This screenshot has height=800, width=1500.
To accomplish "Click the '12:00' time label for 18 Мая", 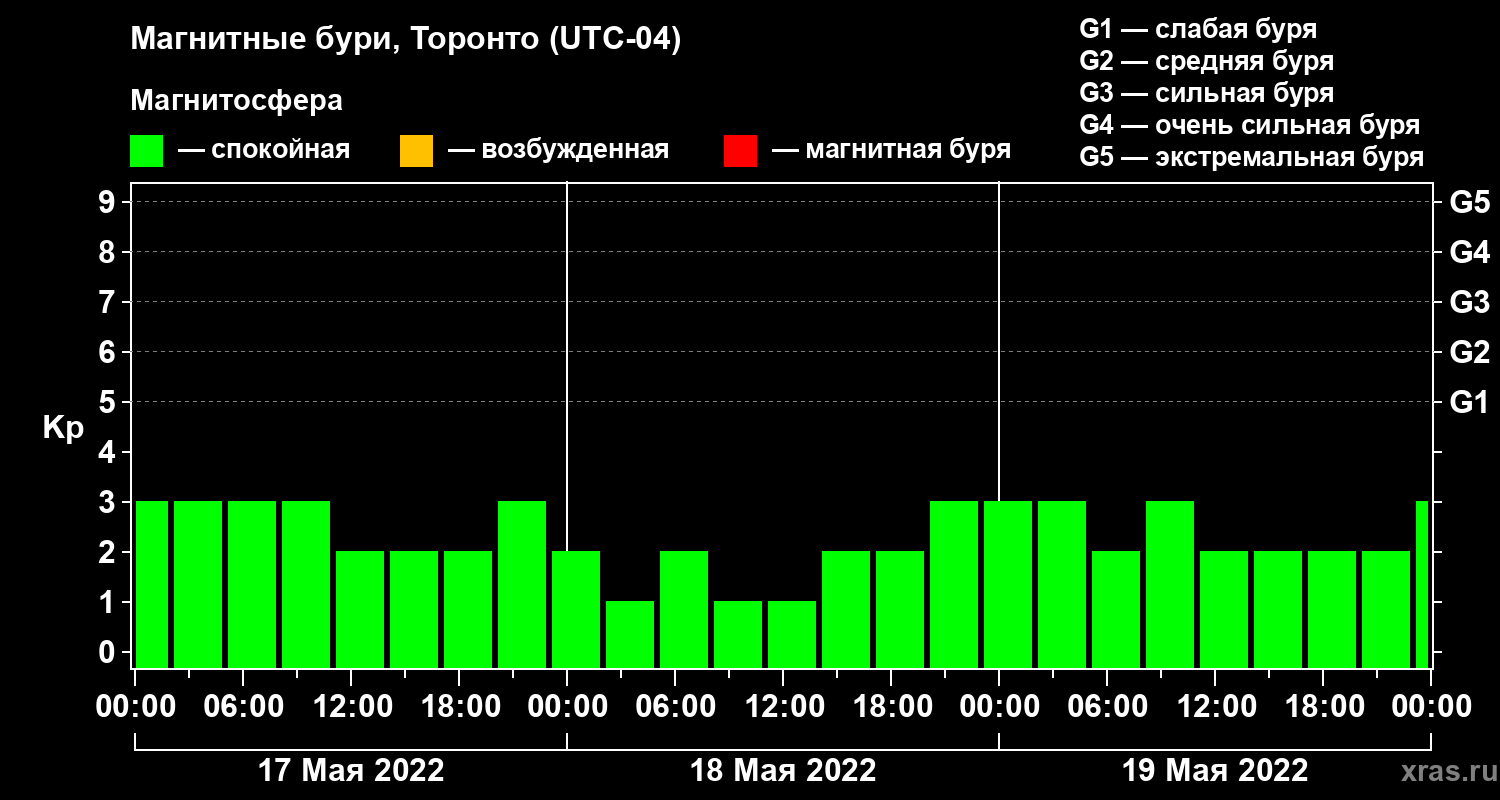I will (783, 706).
